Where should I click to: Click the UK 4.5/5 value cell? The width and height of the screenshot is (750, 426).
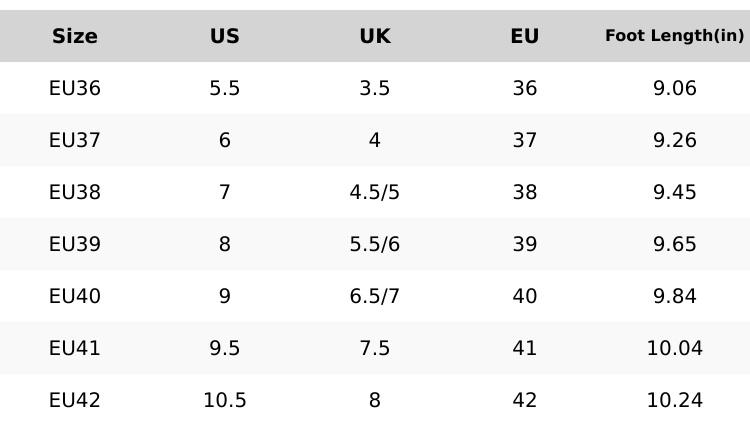coord(375,192)
